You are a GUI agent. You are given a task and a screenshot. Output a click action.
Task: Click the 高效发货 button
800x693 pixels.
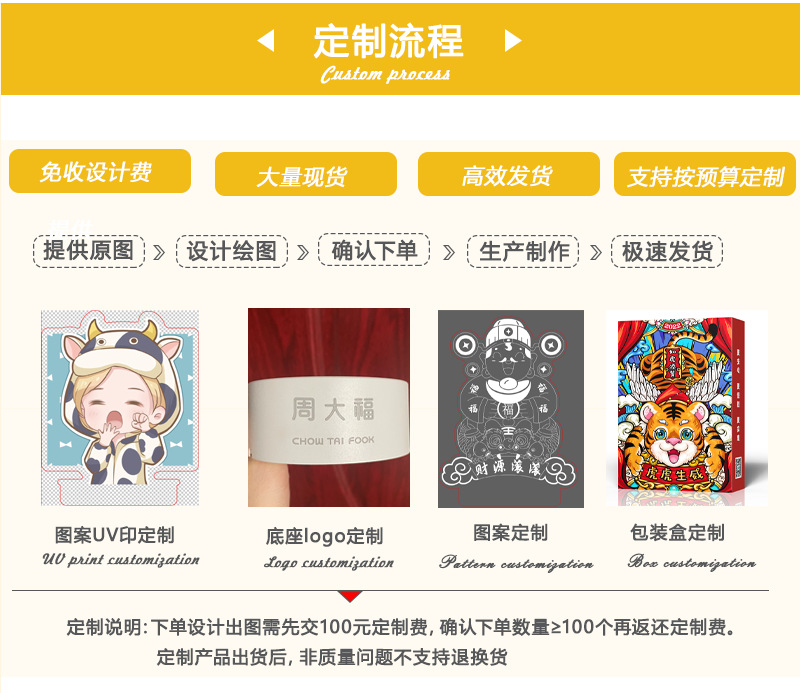[509, 174]
